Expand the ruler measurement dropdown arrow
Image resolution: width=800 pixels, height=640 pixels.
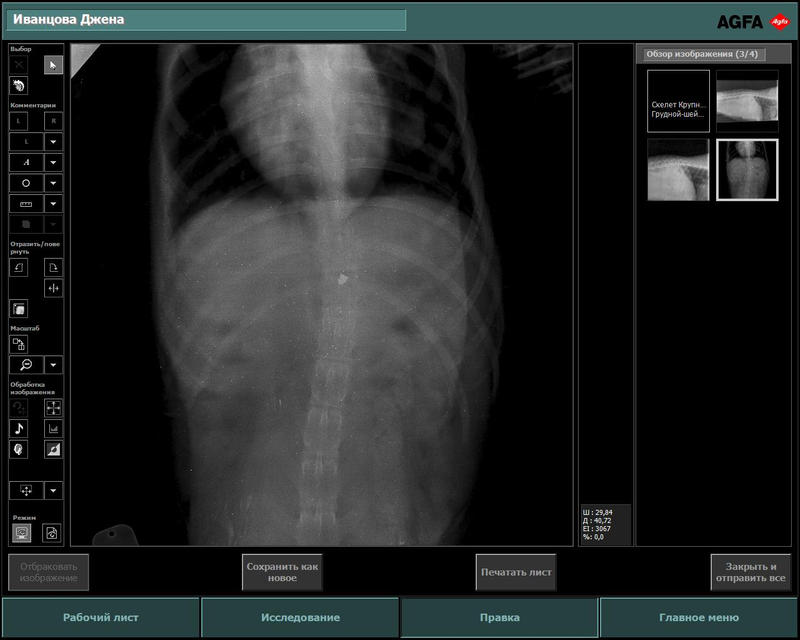pos(53,204)
